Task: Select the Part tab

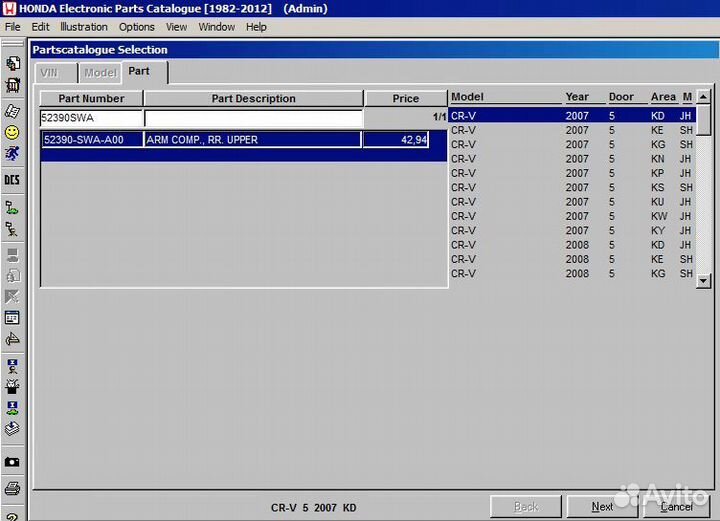Action: coord(139,72)
